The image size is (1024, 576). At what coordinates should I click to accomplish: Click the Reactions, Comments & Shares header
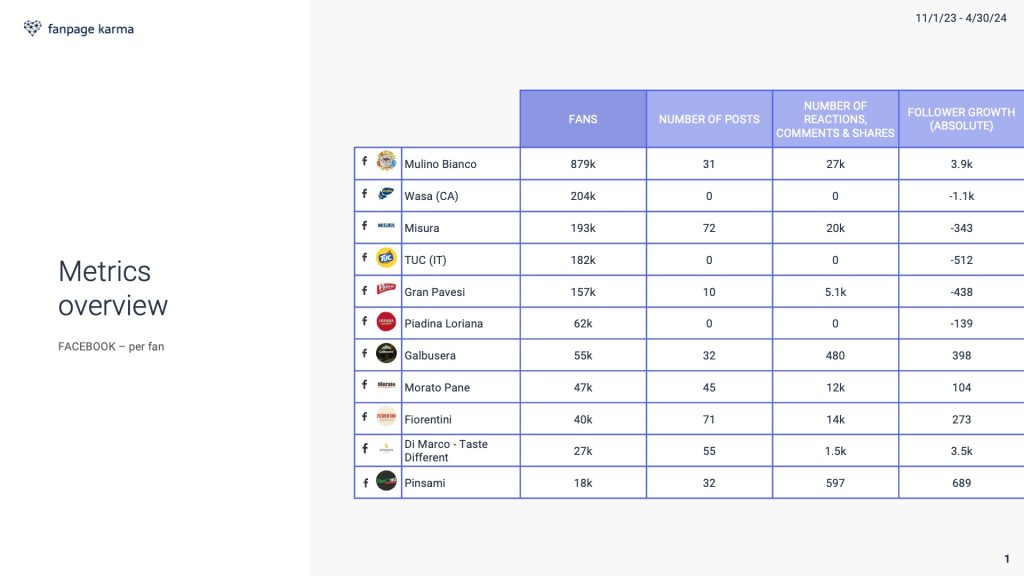pos(835,119)
